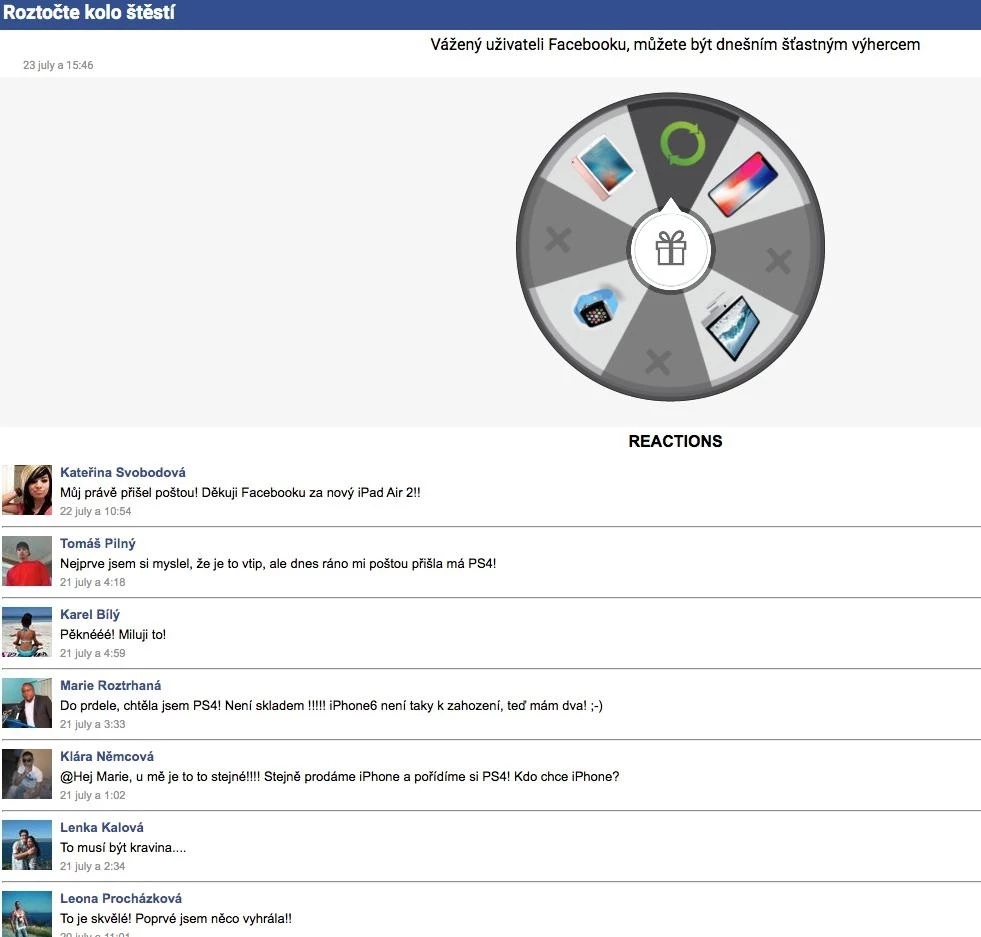Open Klára Němcová's profile link

tap(106, 756)
